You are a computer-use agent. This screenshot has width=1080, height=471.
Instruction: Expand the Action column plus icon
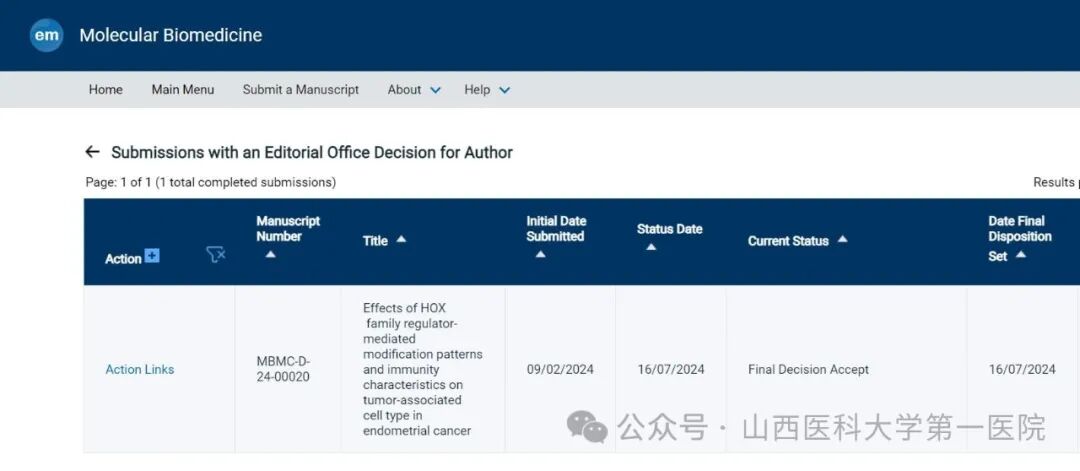point(152,256)
